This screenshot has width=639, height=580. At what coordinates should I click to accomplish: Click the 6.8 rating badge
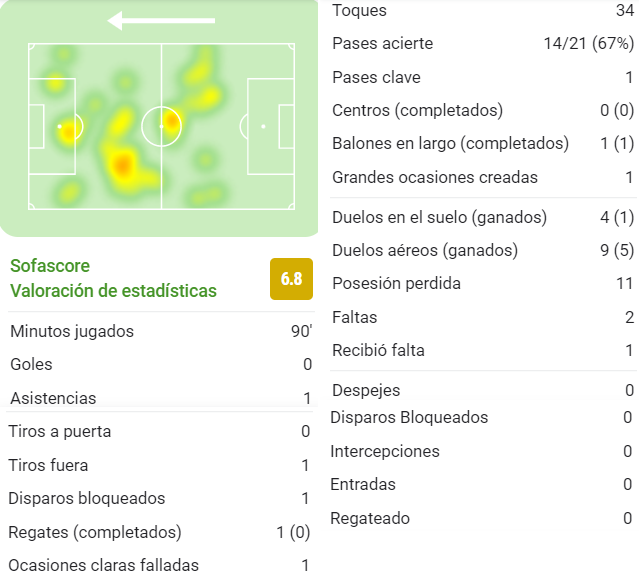[291, 279]
